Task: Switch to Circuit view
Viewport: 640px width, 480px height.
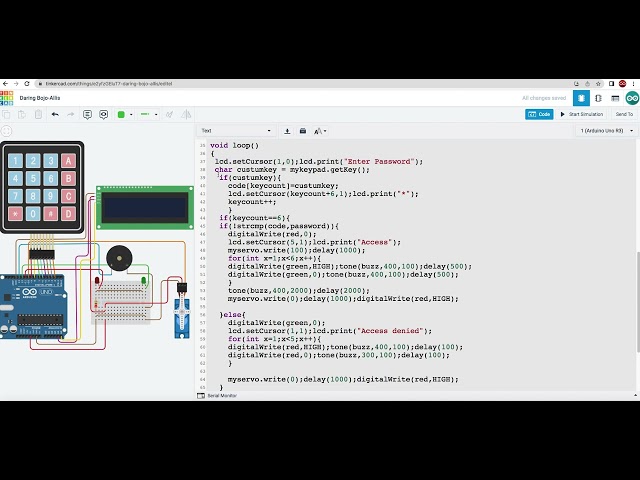Action: click(581, 98)
